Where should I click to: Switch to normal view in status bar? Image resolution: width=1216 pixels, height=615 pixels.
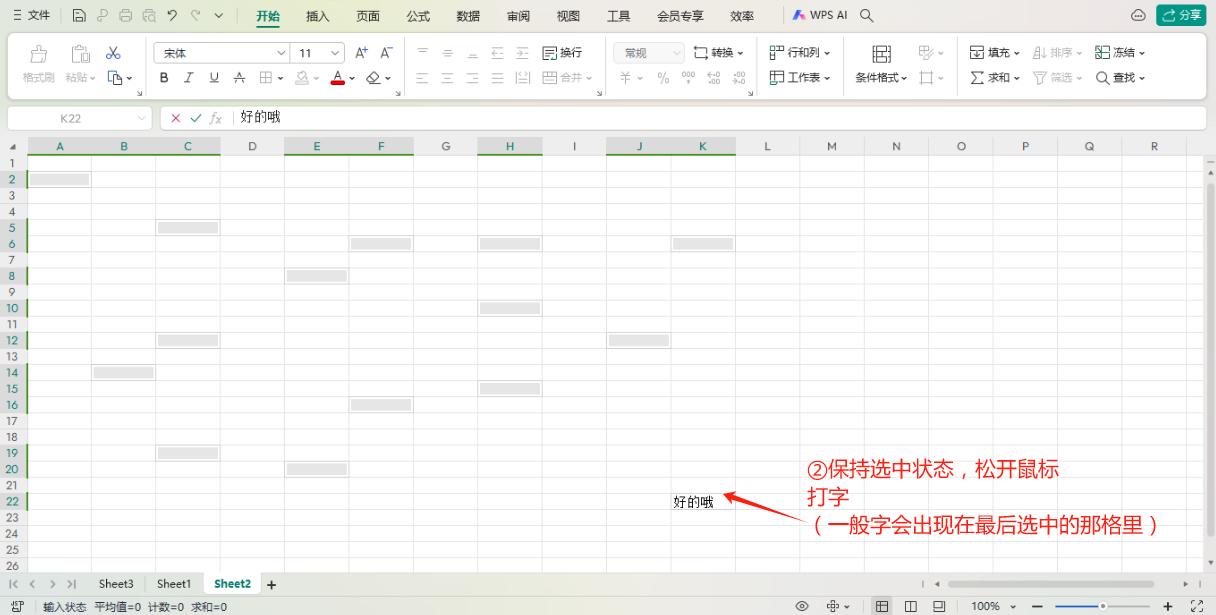(883, 606)
